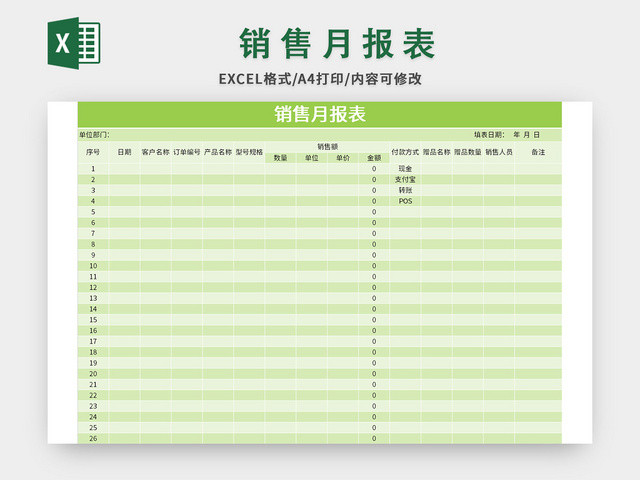Click the 金额 value 0 in row 9
640x480 pixels.
[374, 255]
